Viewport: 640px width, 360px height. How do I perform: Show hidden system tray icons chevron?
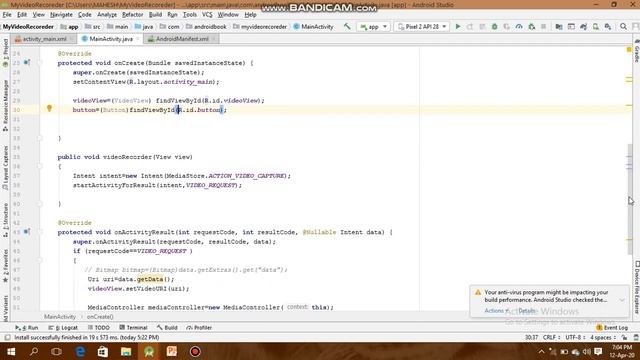[x=541, y=351]
